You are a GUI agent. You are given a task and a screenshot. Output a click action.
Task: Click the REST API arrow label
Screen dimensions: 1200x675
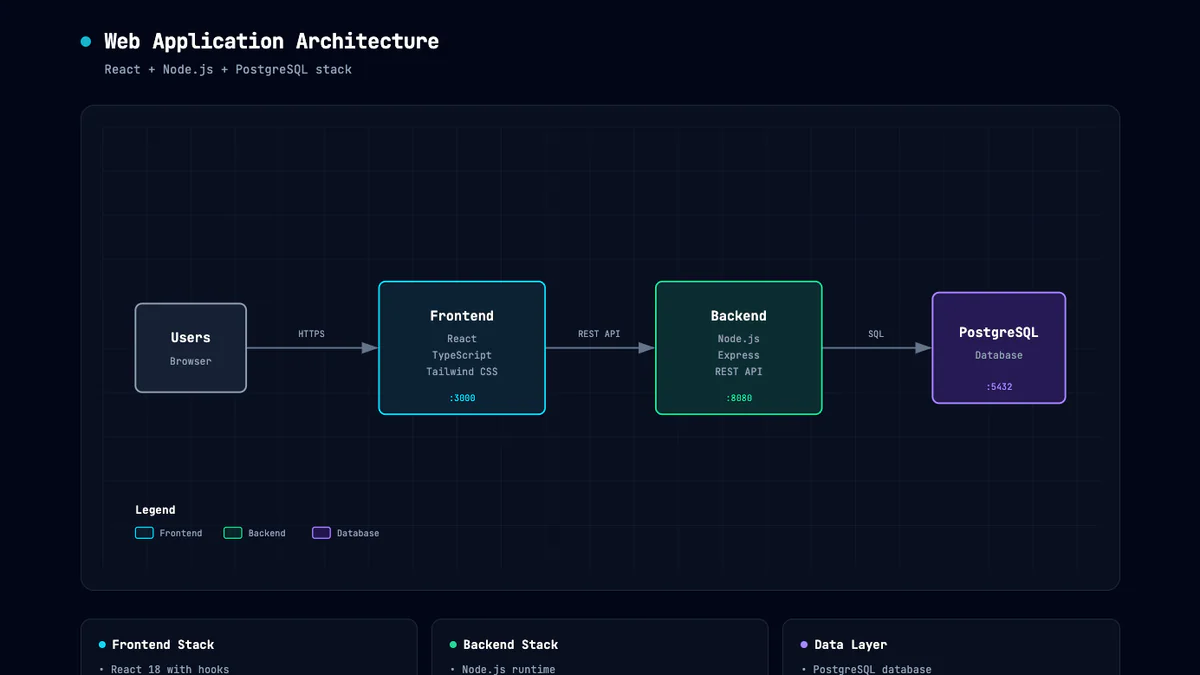click(x=599, y=333)
